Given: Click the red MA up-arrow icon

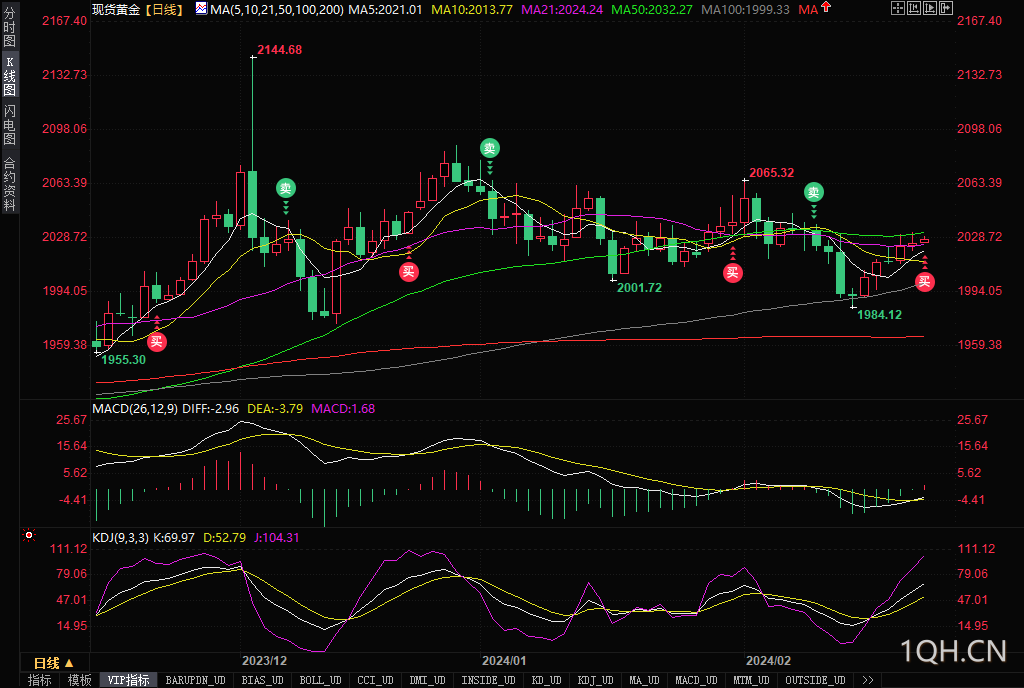Looking at the screenshot, I should 827,9.
